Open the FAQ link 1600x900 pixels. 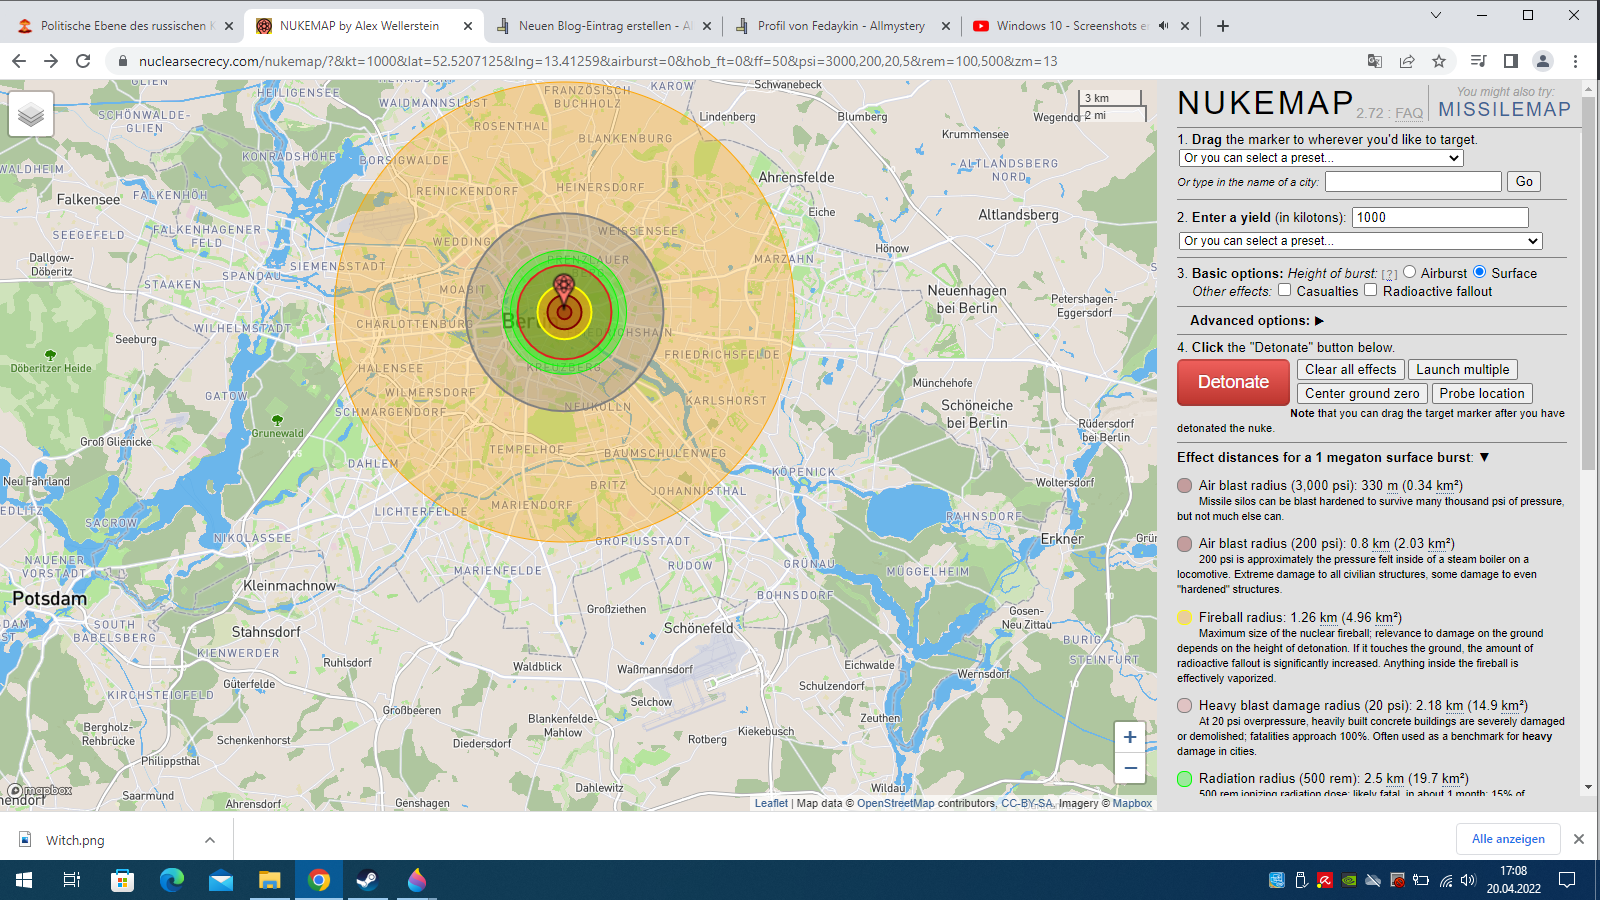(1409, 113)
